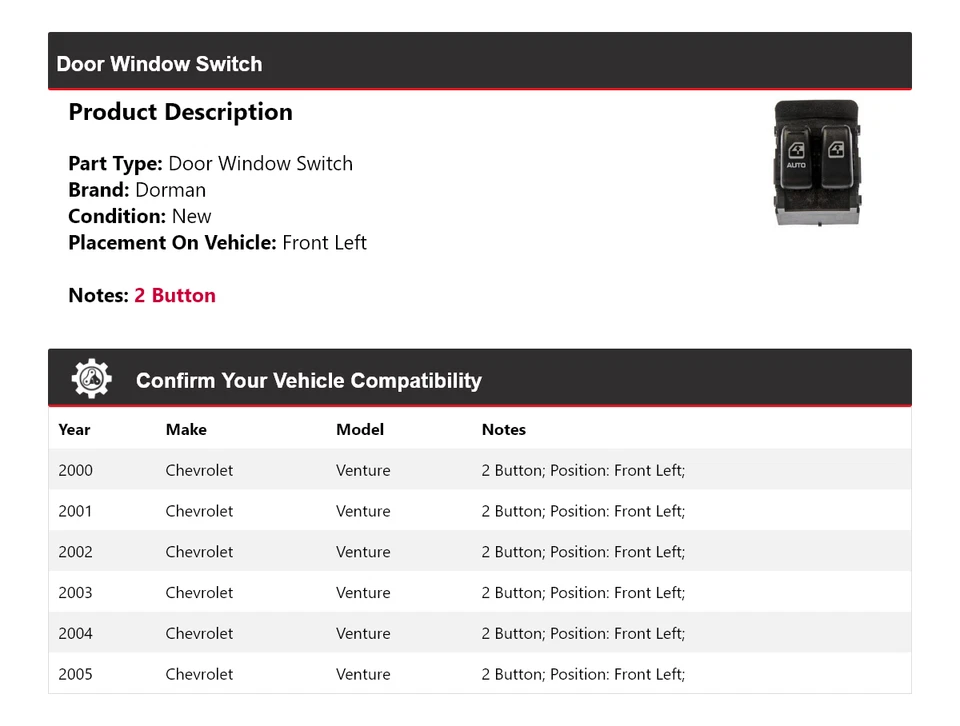960x726 pixels.
Task: Click the Model column header
Action: click(360, 430)
